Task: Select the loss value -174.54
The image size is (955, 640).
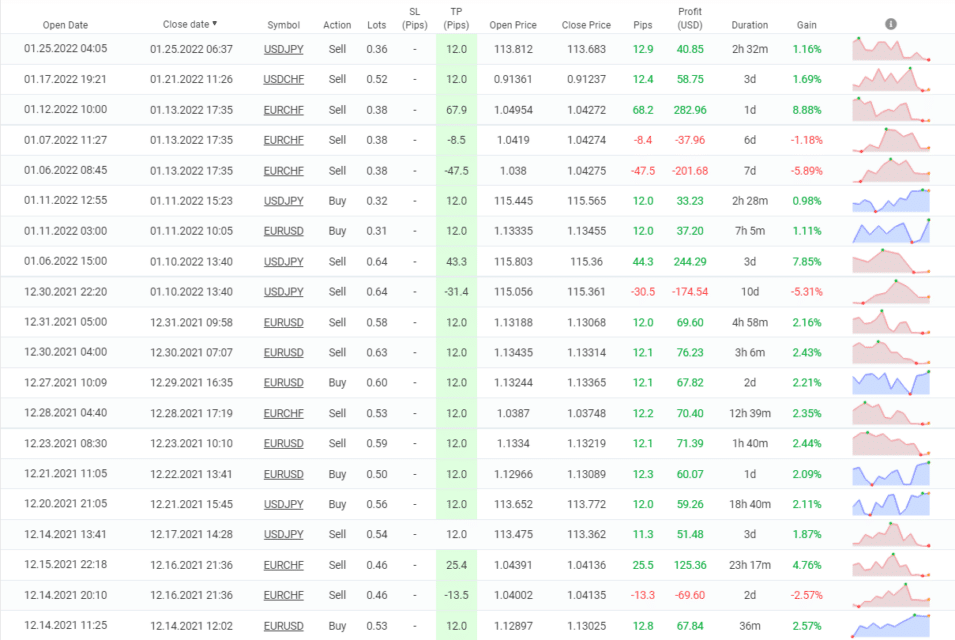Action: (689, 292)
